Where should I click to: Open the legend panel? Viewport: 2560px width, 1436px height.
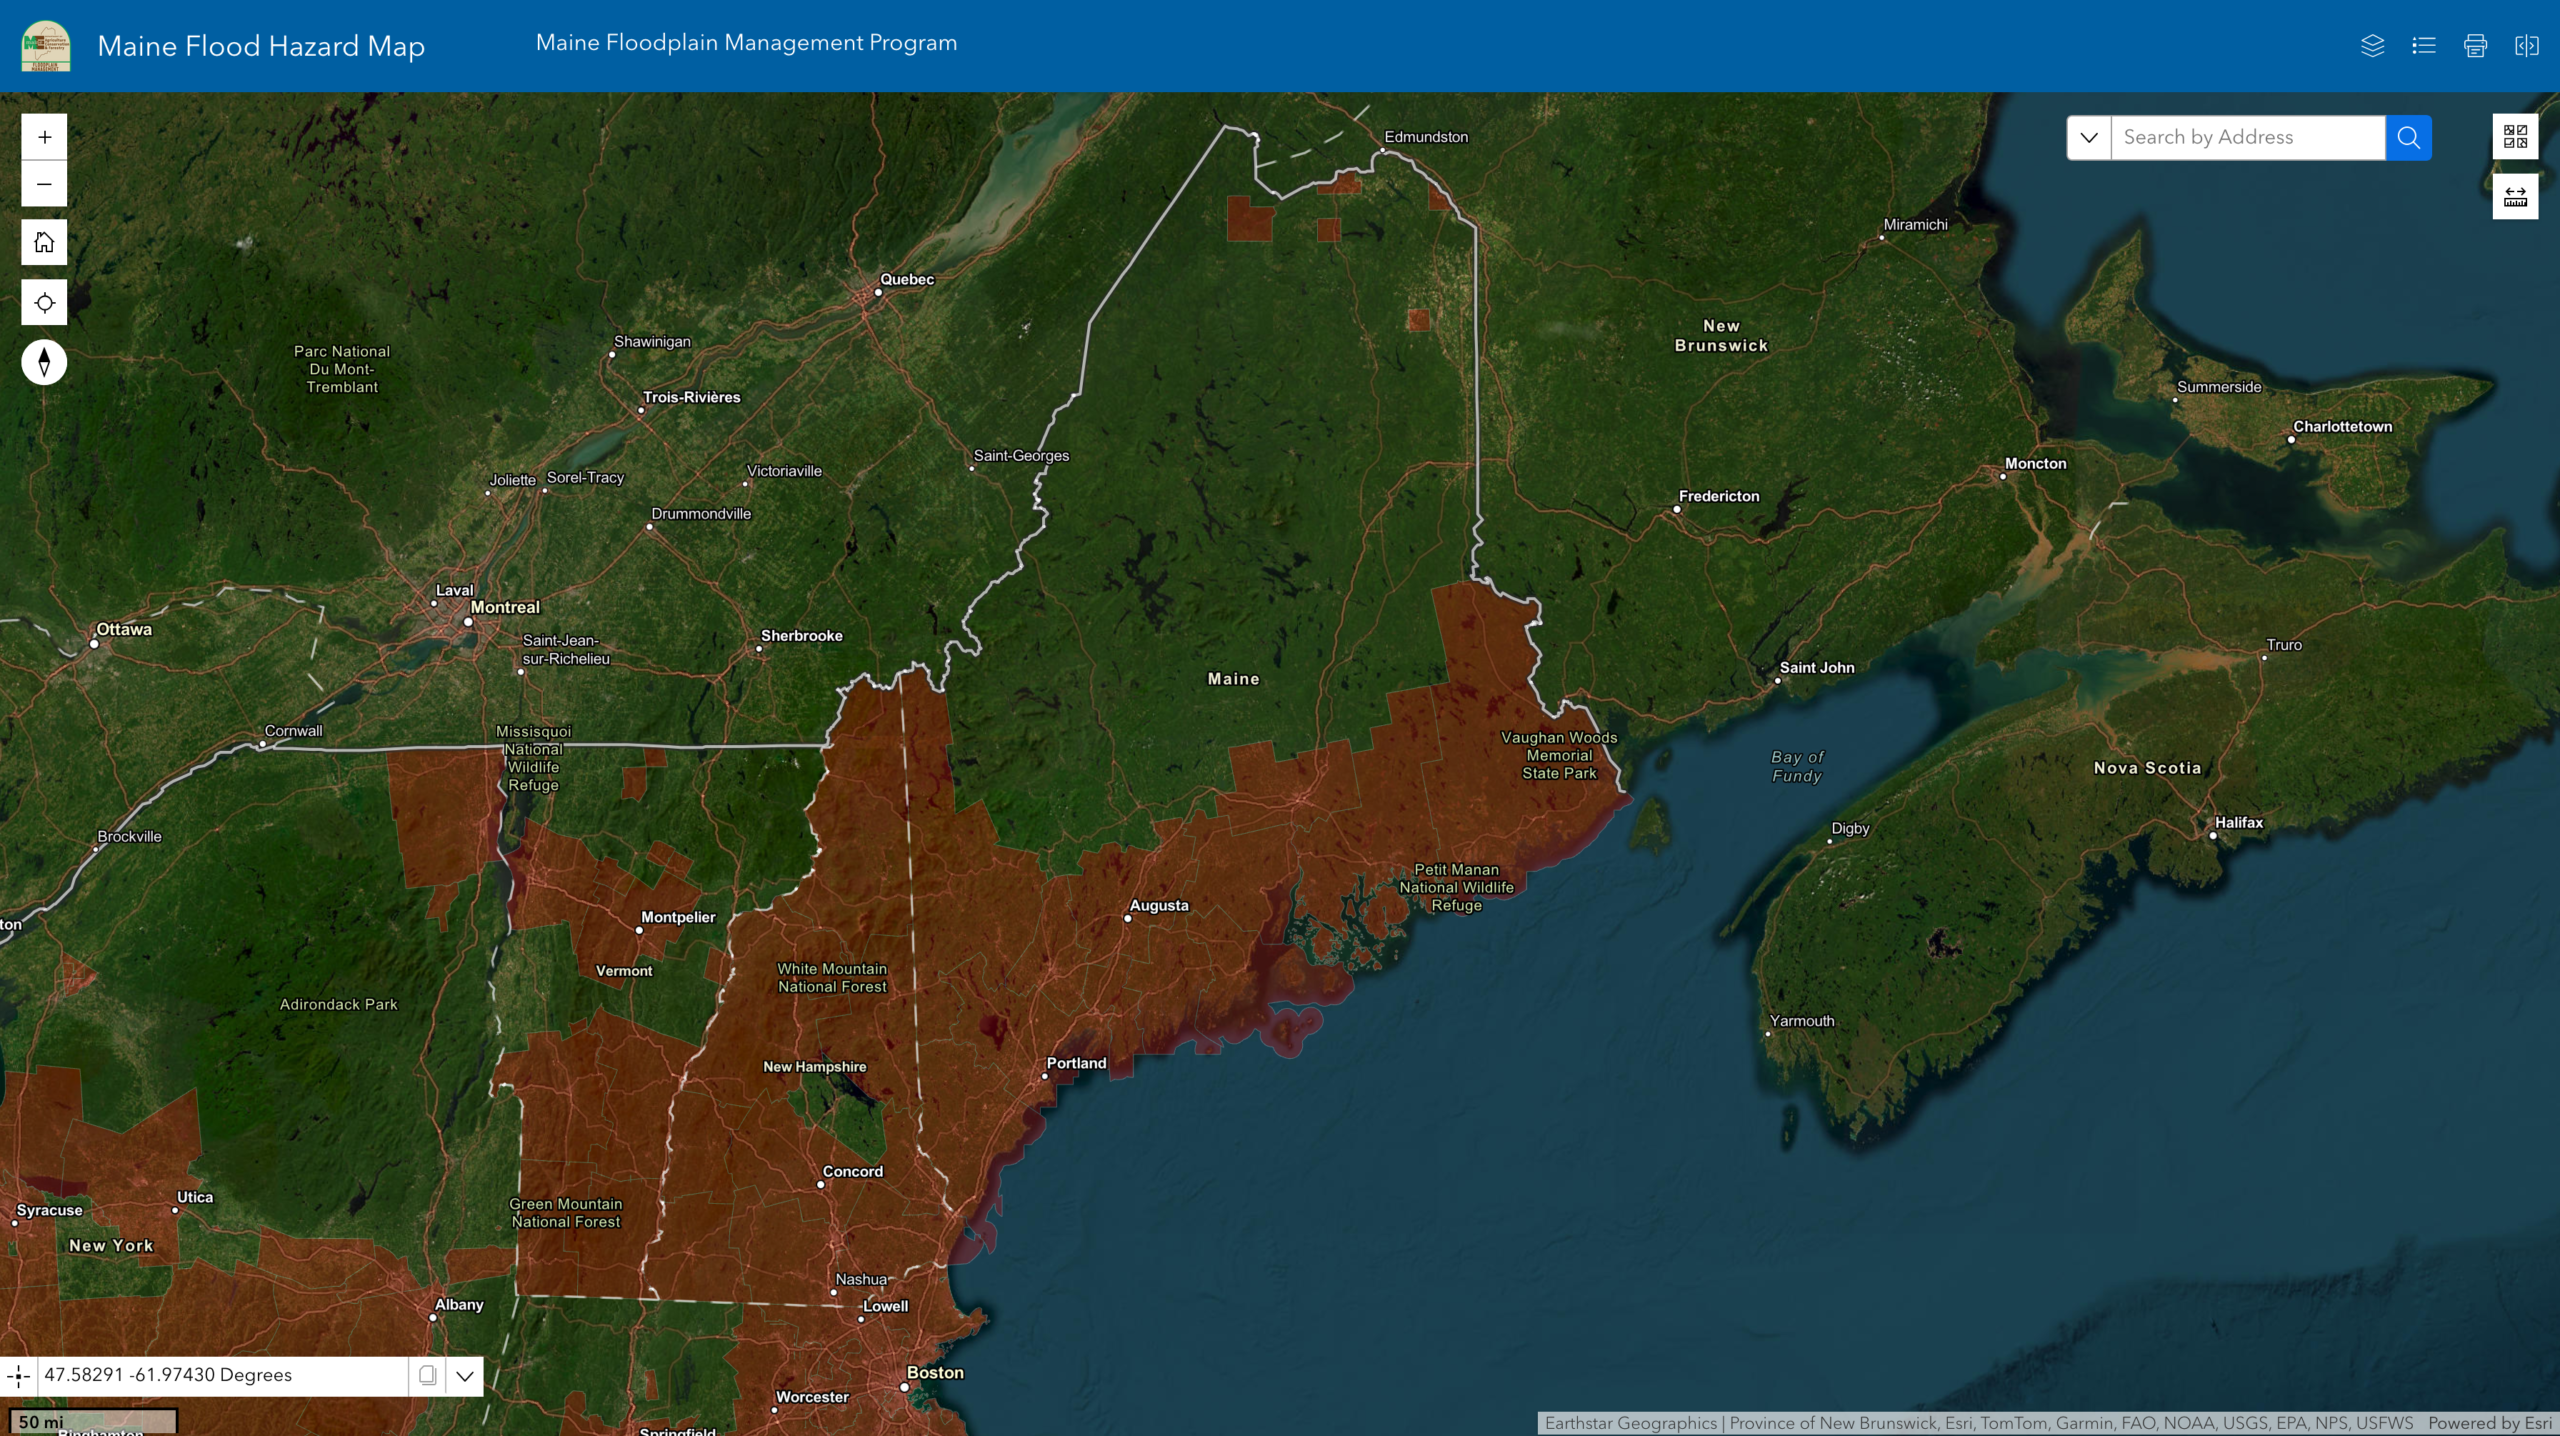click(2423, 46)
